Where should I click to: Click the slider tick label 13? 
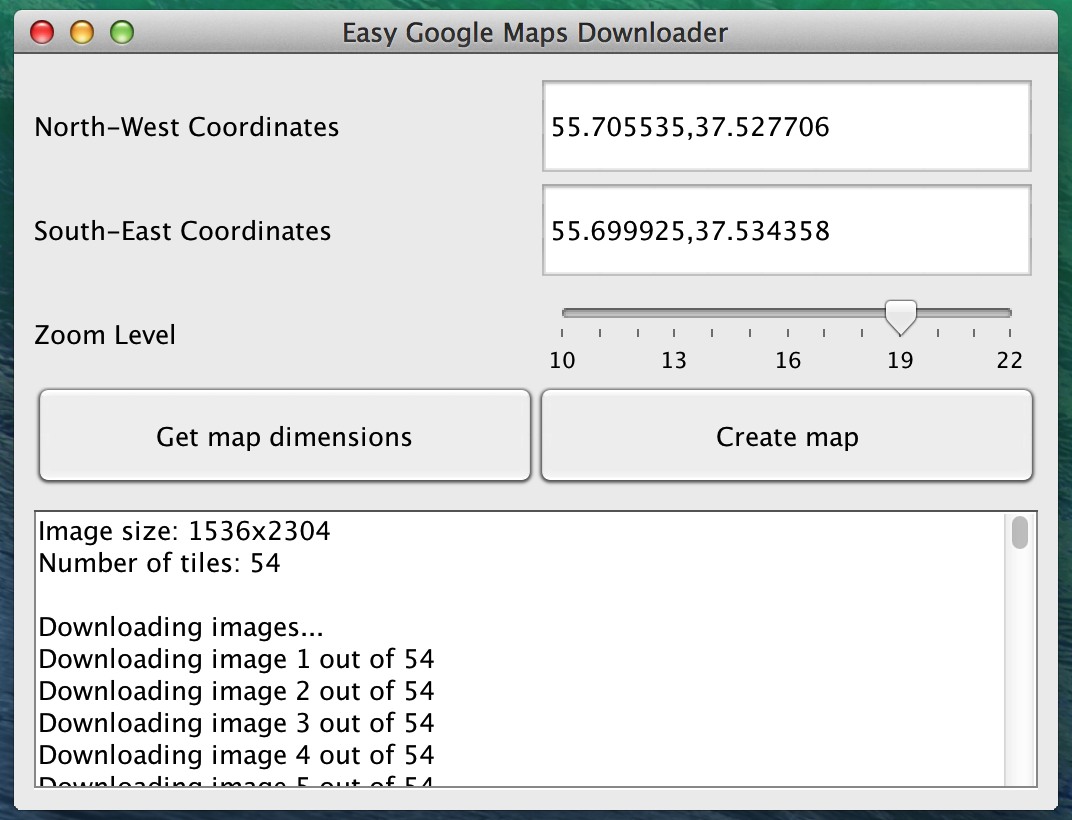pos(673,360)
